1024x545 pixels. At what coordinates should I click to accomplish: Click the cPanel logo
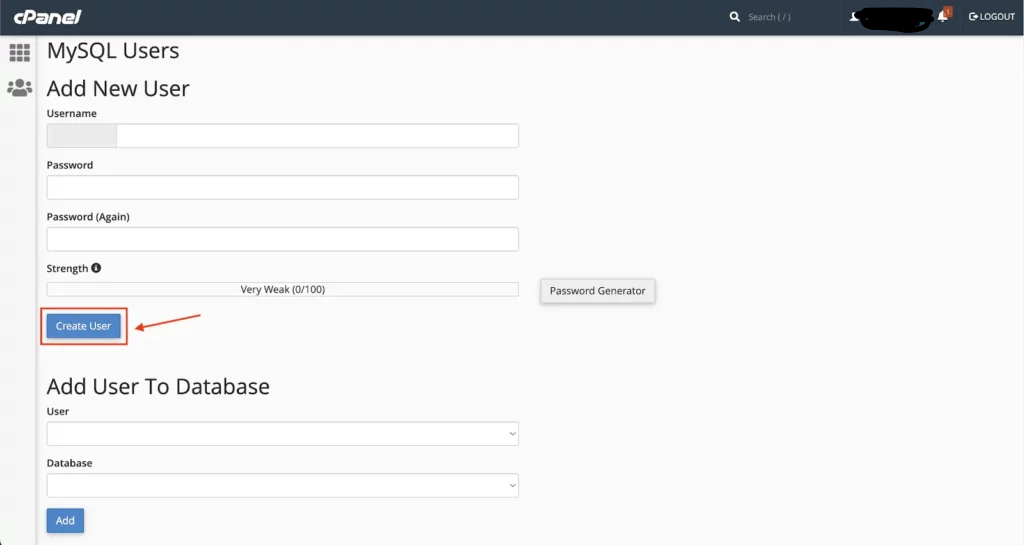tap(48, 17)
